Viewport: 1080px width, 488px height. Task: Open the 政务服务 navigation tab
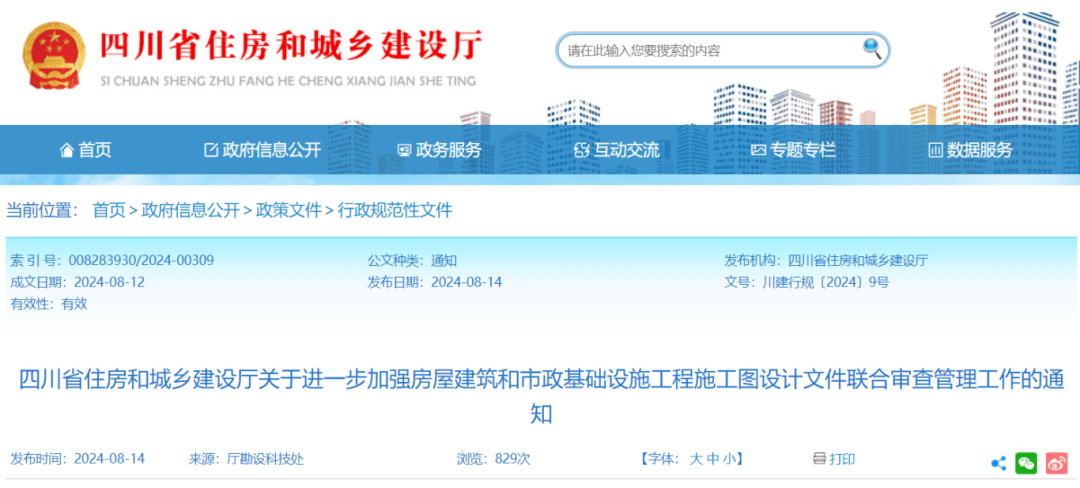point(439,149)
